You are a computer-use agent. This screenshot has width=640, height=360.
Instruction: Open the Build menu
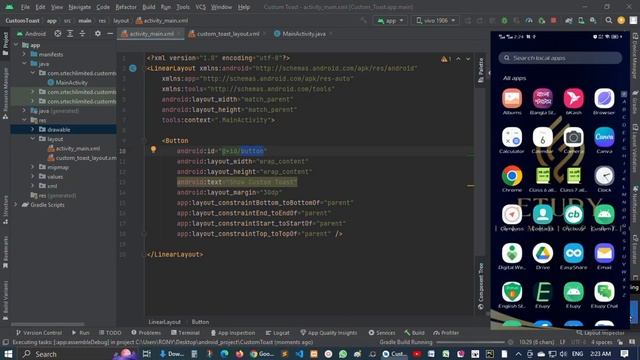149,7
